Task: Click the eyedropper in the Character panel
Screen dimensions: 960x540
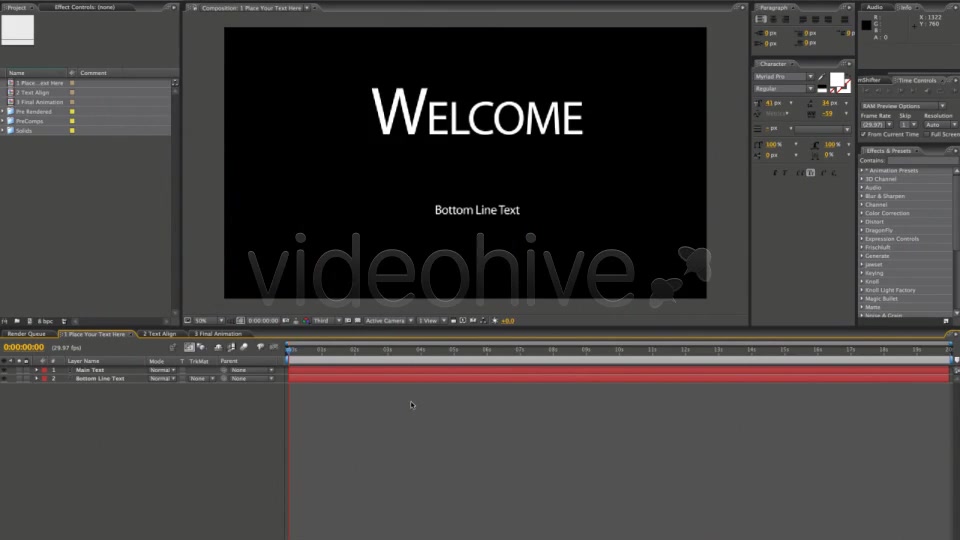Action: click(x=822, y=77)
